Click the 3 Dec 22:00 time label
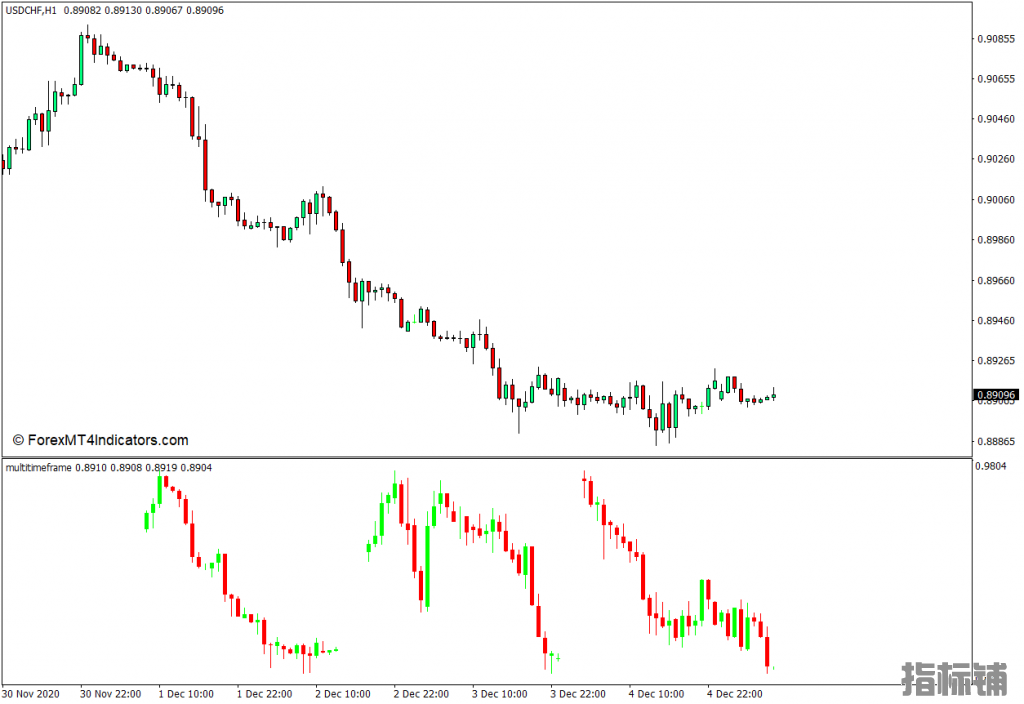 click(578, 693)
